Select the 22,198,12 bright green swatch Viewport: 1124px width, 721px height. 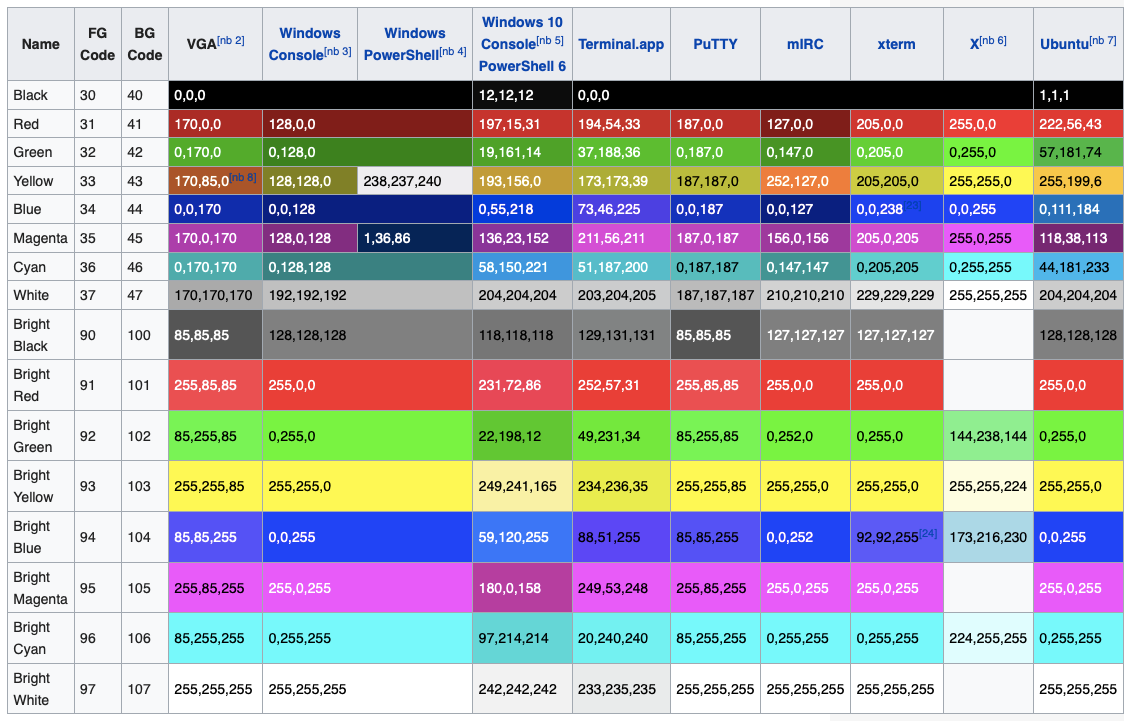pyautogui.click(x=523, y=436)
